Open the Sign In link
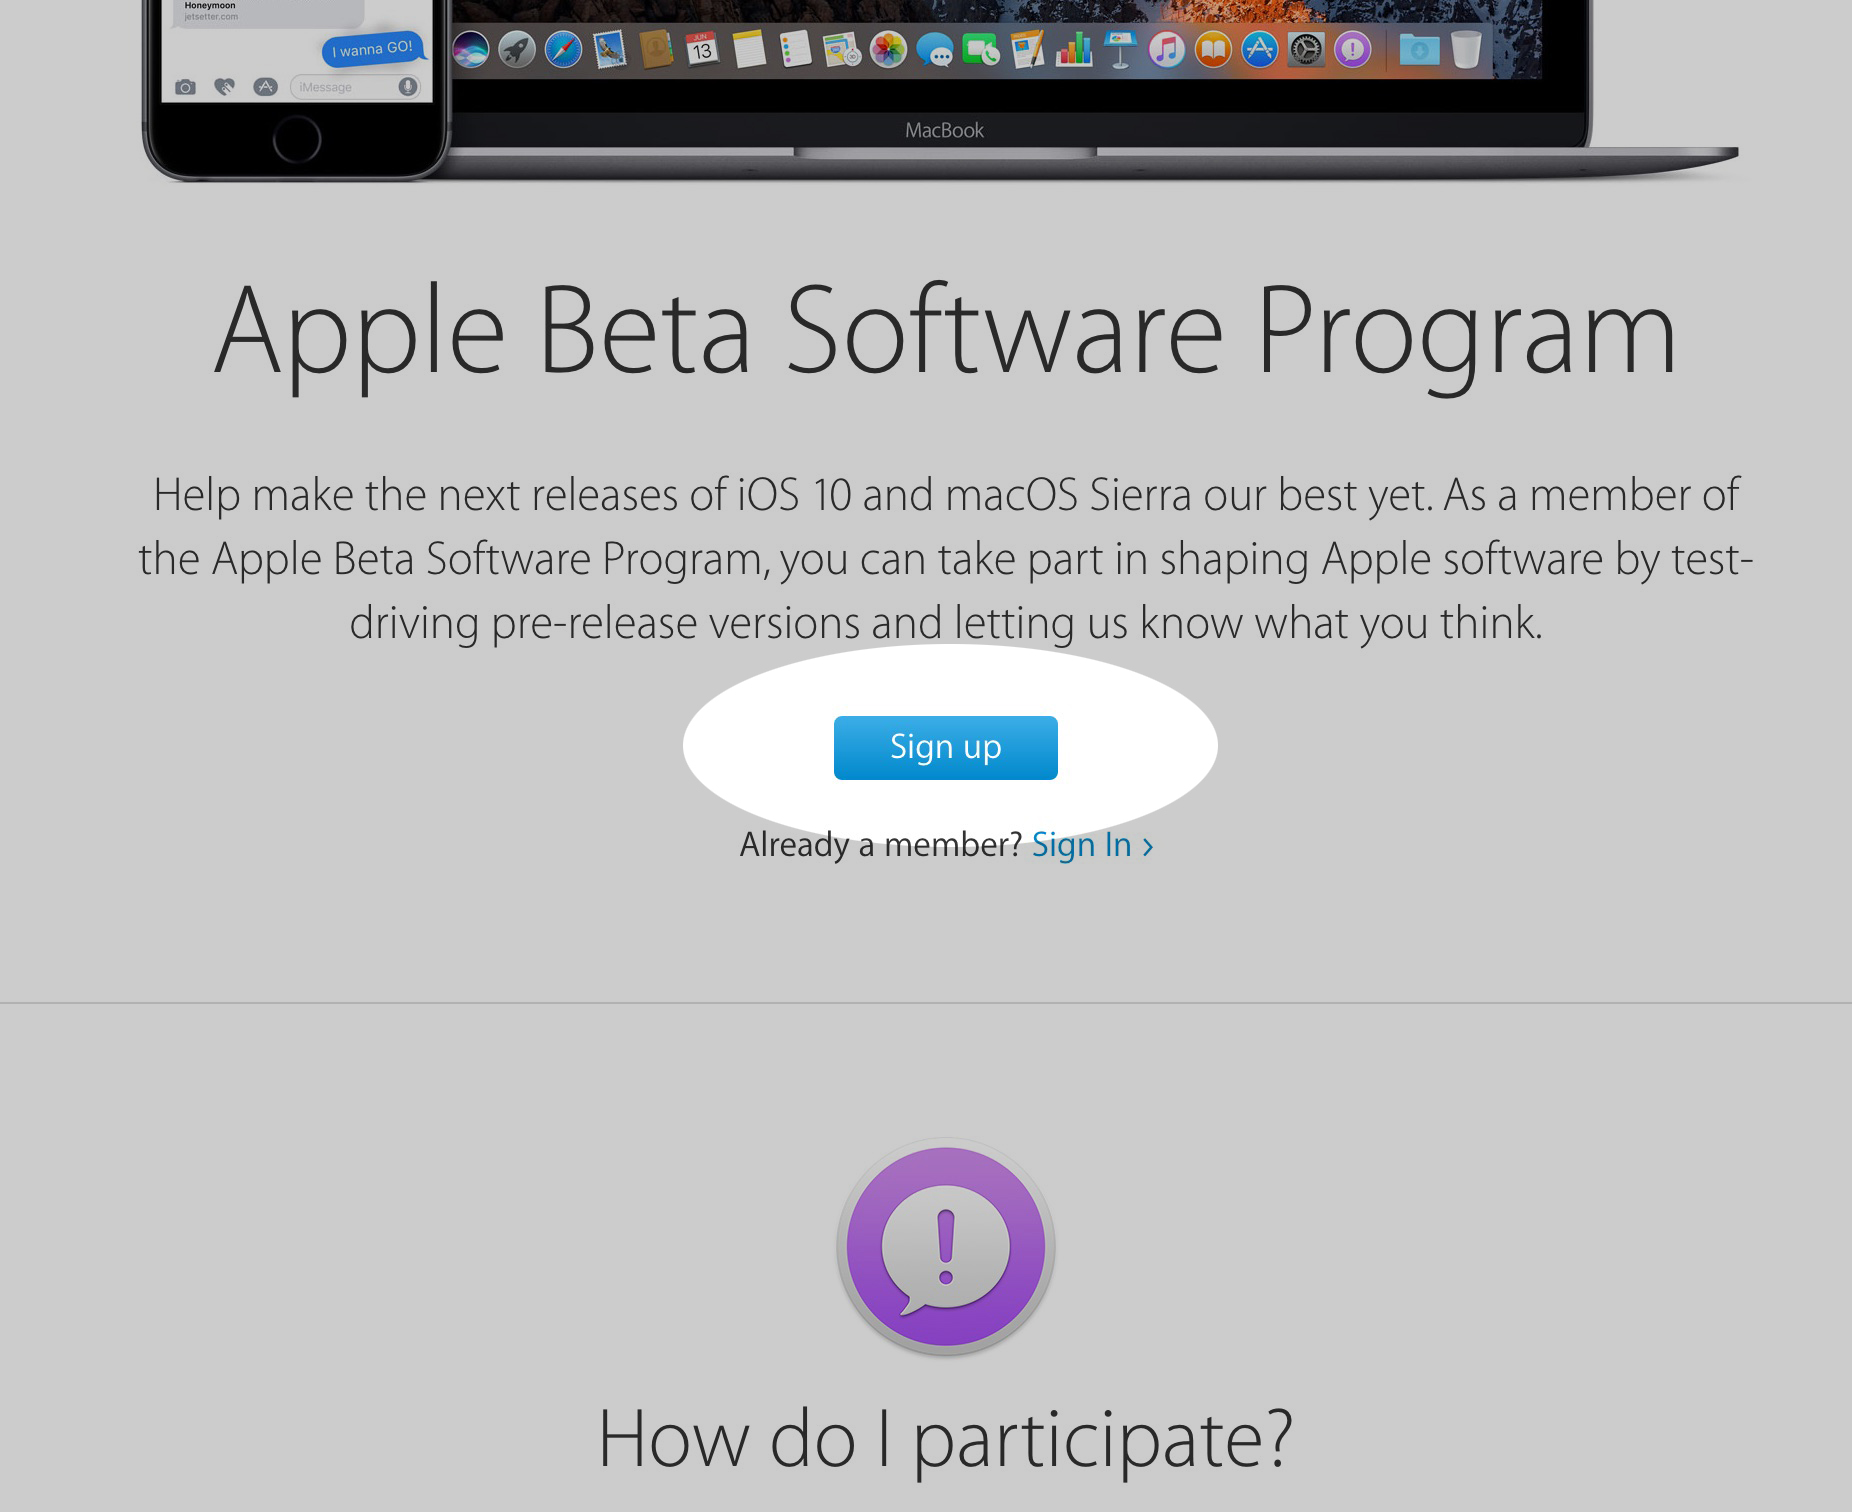Image resolution: width=1852 pixels, height=1512 pixels. click(x=1091, y=845)
